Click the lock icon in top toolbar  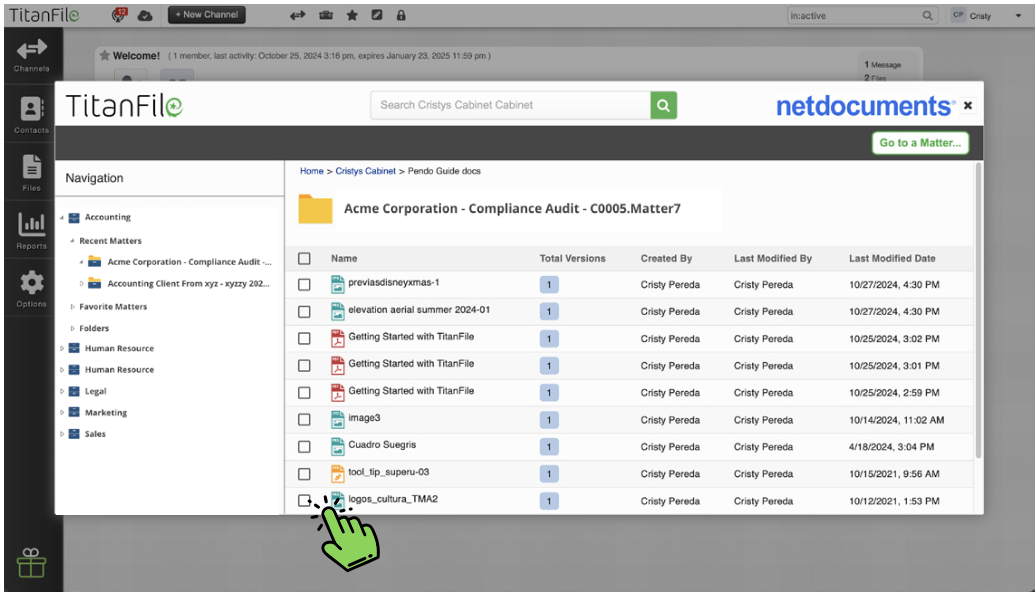401,15
